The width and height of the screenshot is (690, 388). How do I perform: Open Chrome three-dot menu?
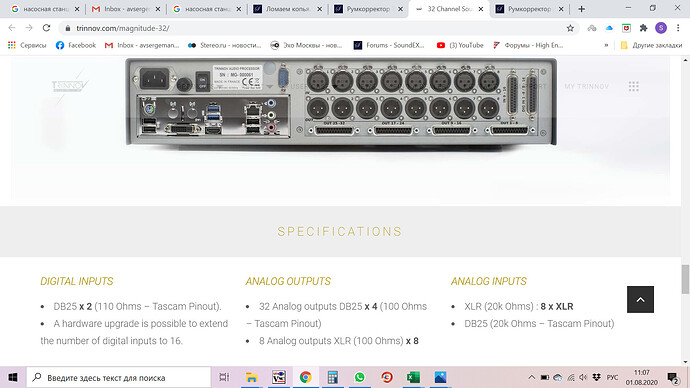click(x=678, y=28)
